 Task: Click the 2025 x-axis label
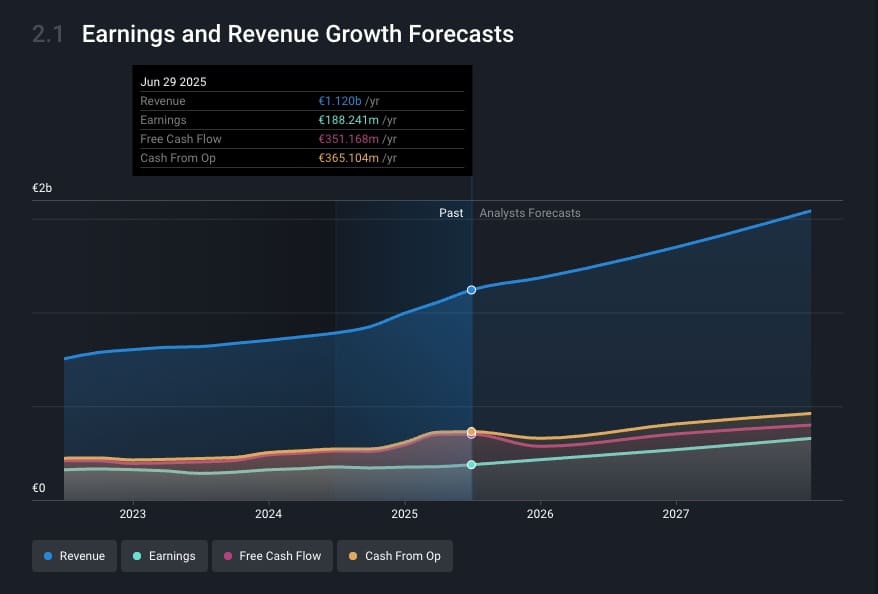pos(404,514)
